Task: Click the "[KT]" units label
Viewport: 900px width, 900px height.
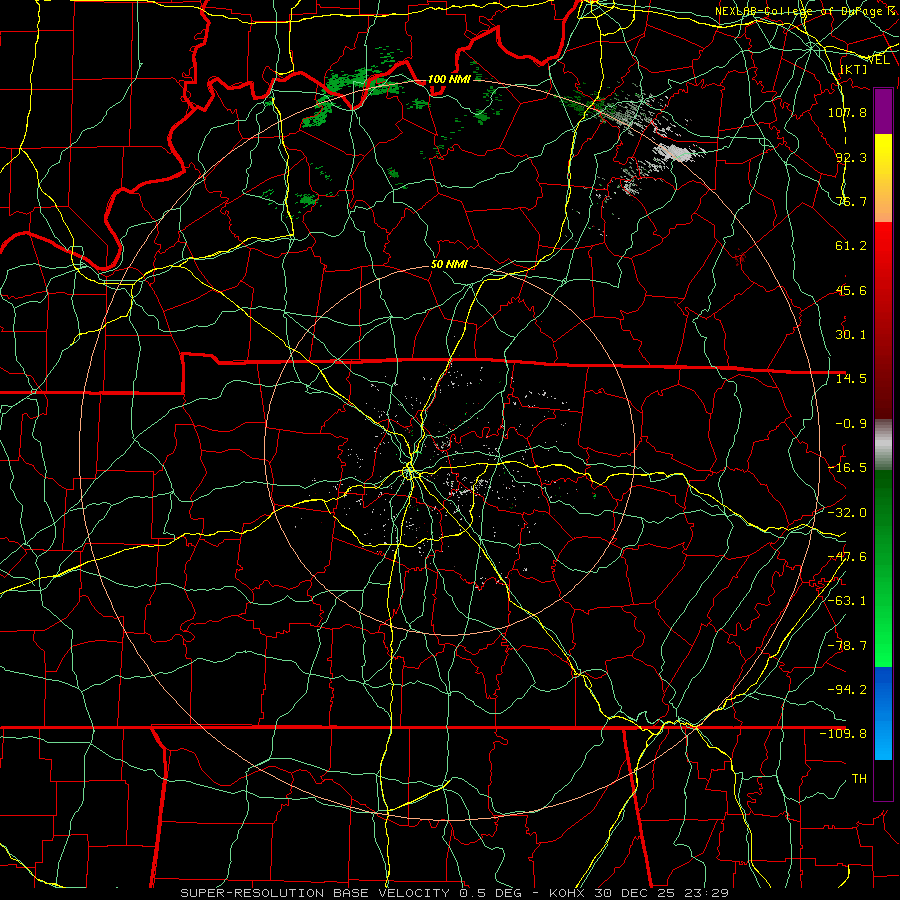Action: (x=853, y=69)
